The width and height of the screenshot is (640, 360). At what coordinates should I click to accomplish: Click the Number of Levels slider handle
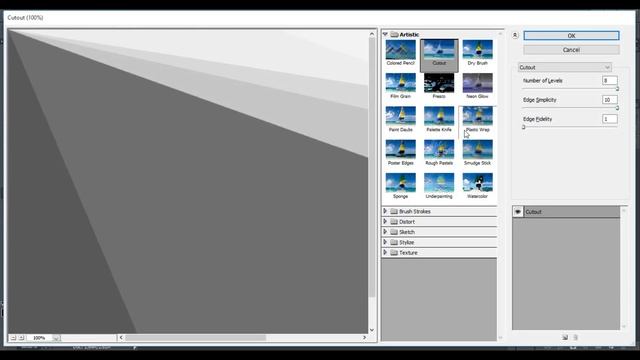click(617, 89)
